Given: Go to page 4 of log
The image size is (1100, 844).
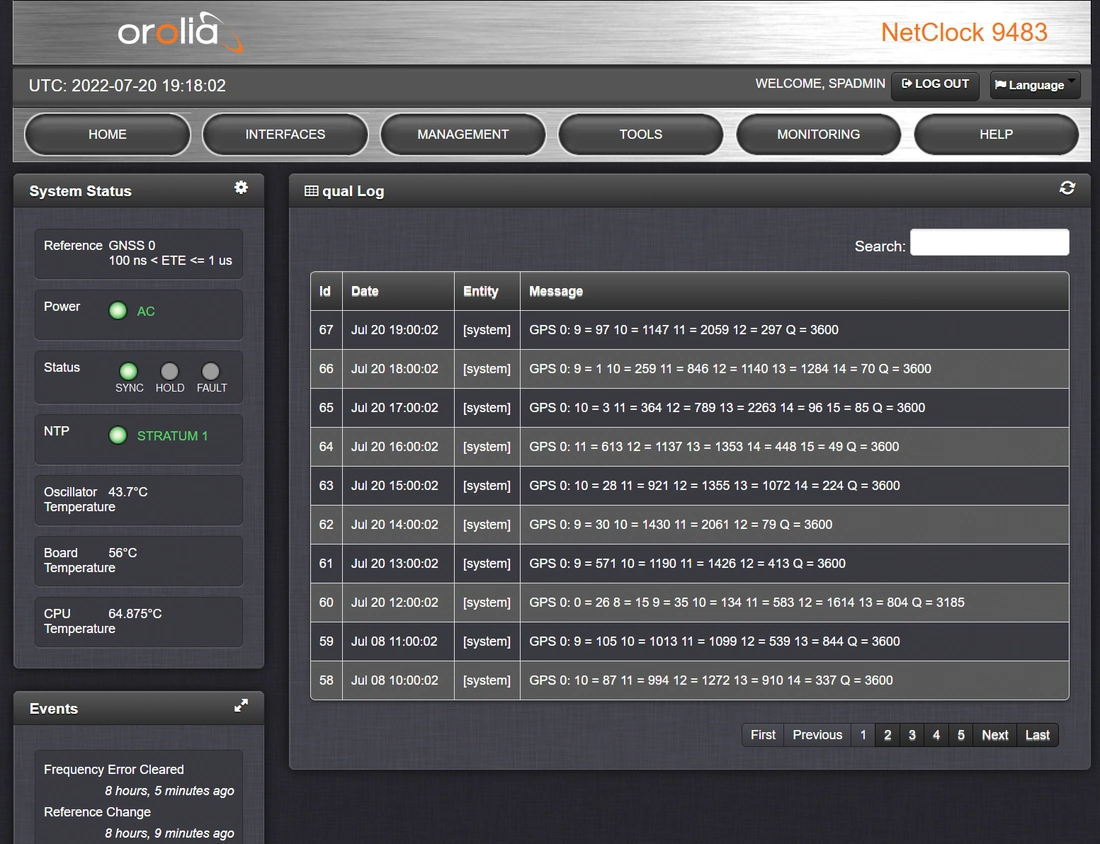Looking at the screenshot, I should click(x=937, y=735).
